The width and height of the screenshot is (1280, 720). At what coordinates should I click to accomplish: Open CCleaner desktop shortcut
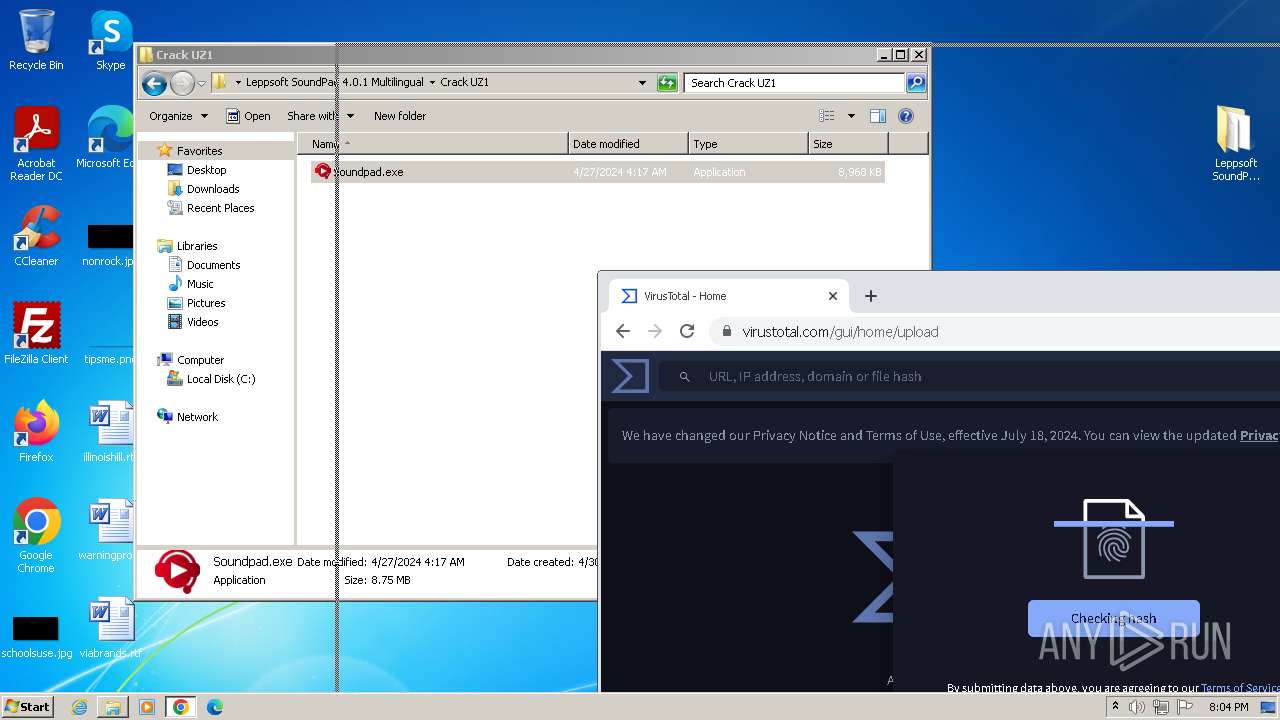(x=36, y=236)
